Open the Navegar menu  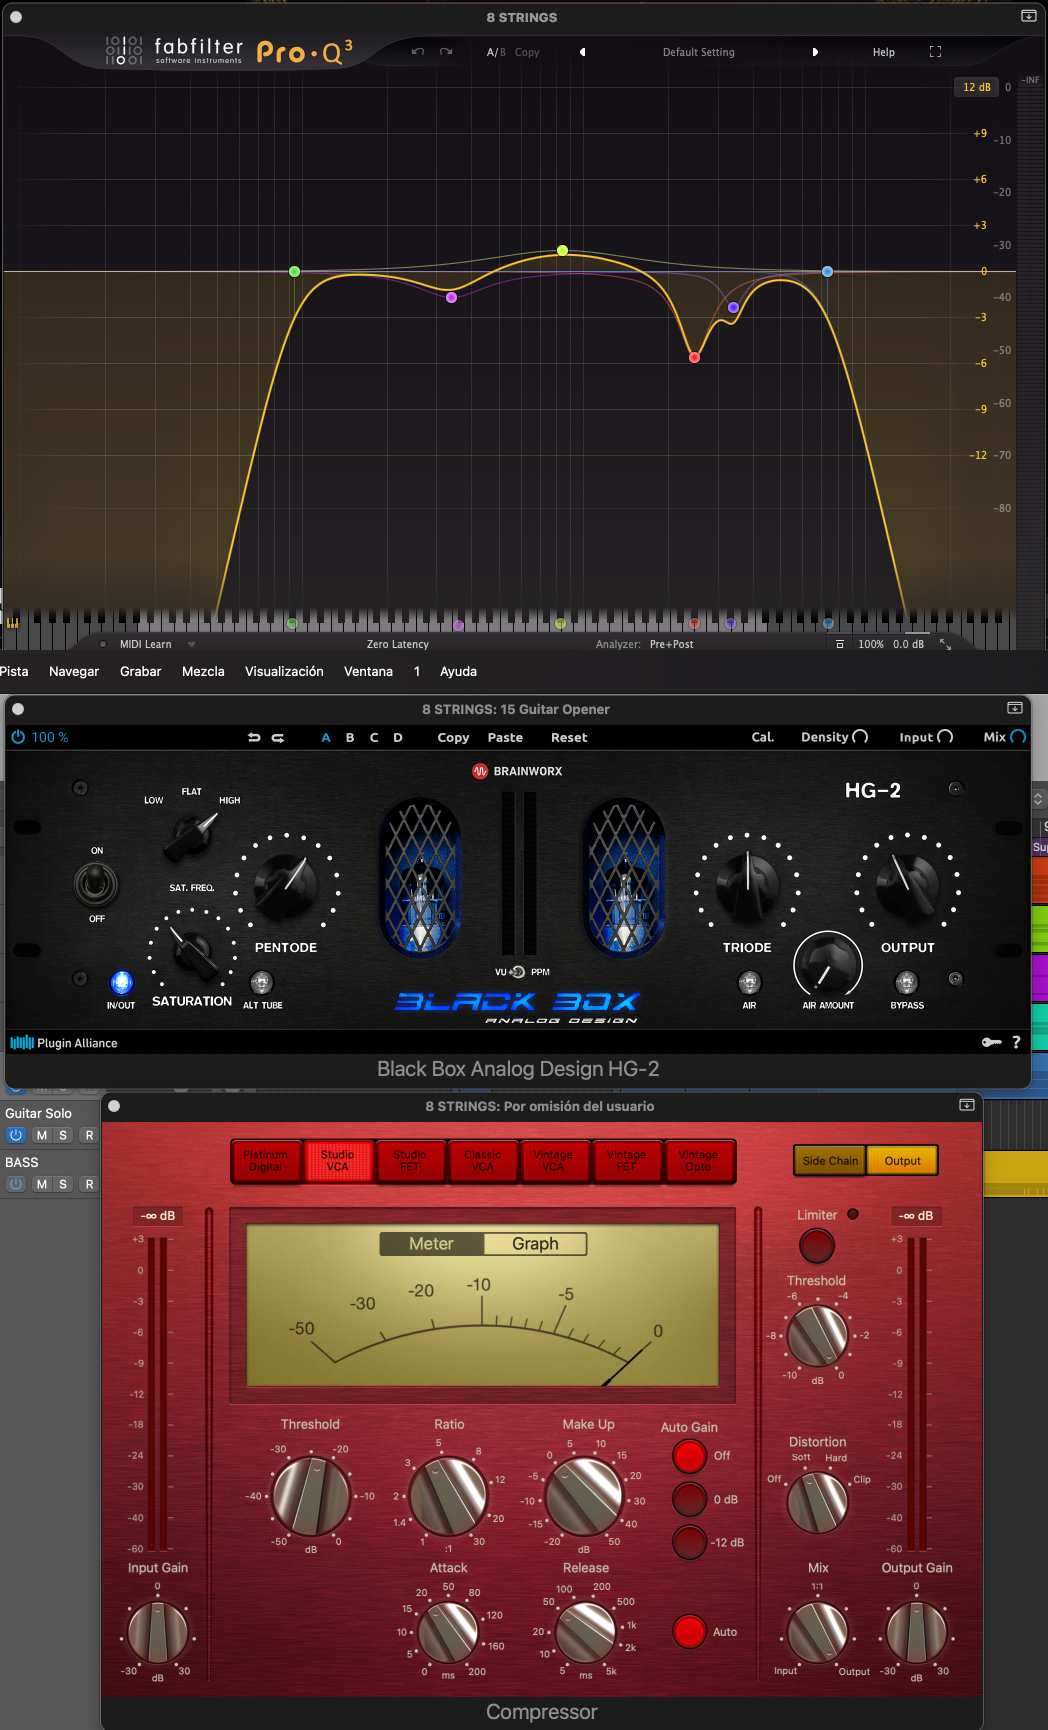(x=74, y=671)
